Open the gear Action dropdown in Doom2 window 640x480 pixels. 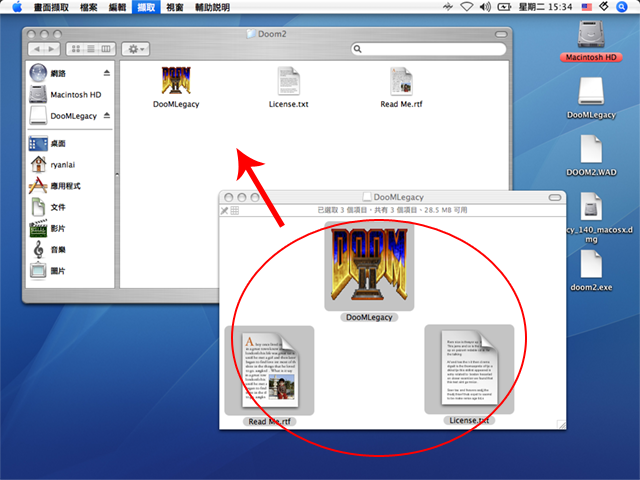tap(136, 49)
